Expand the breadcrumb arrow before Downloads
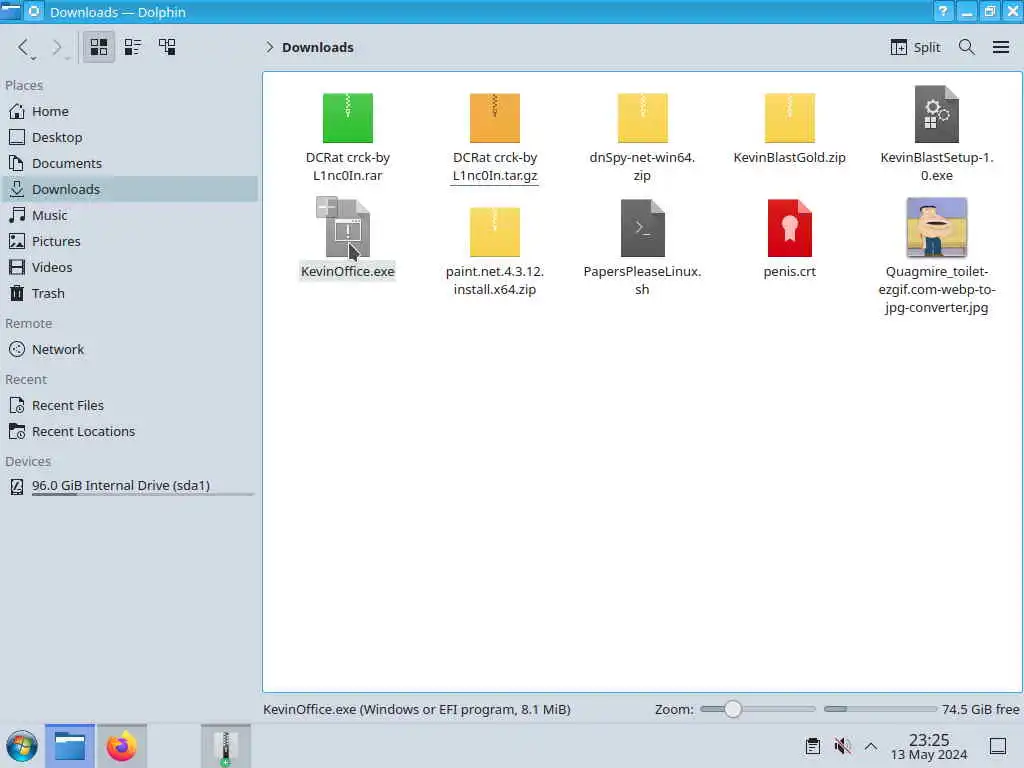The height and width of the screenshot is (768, 1024). click(x=269, y=47)
